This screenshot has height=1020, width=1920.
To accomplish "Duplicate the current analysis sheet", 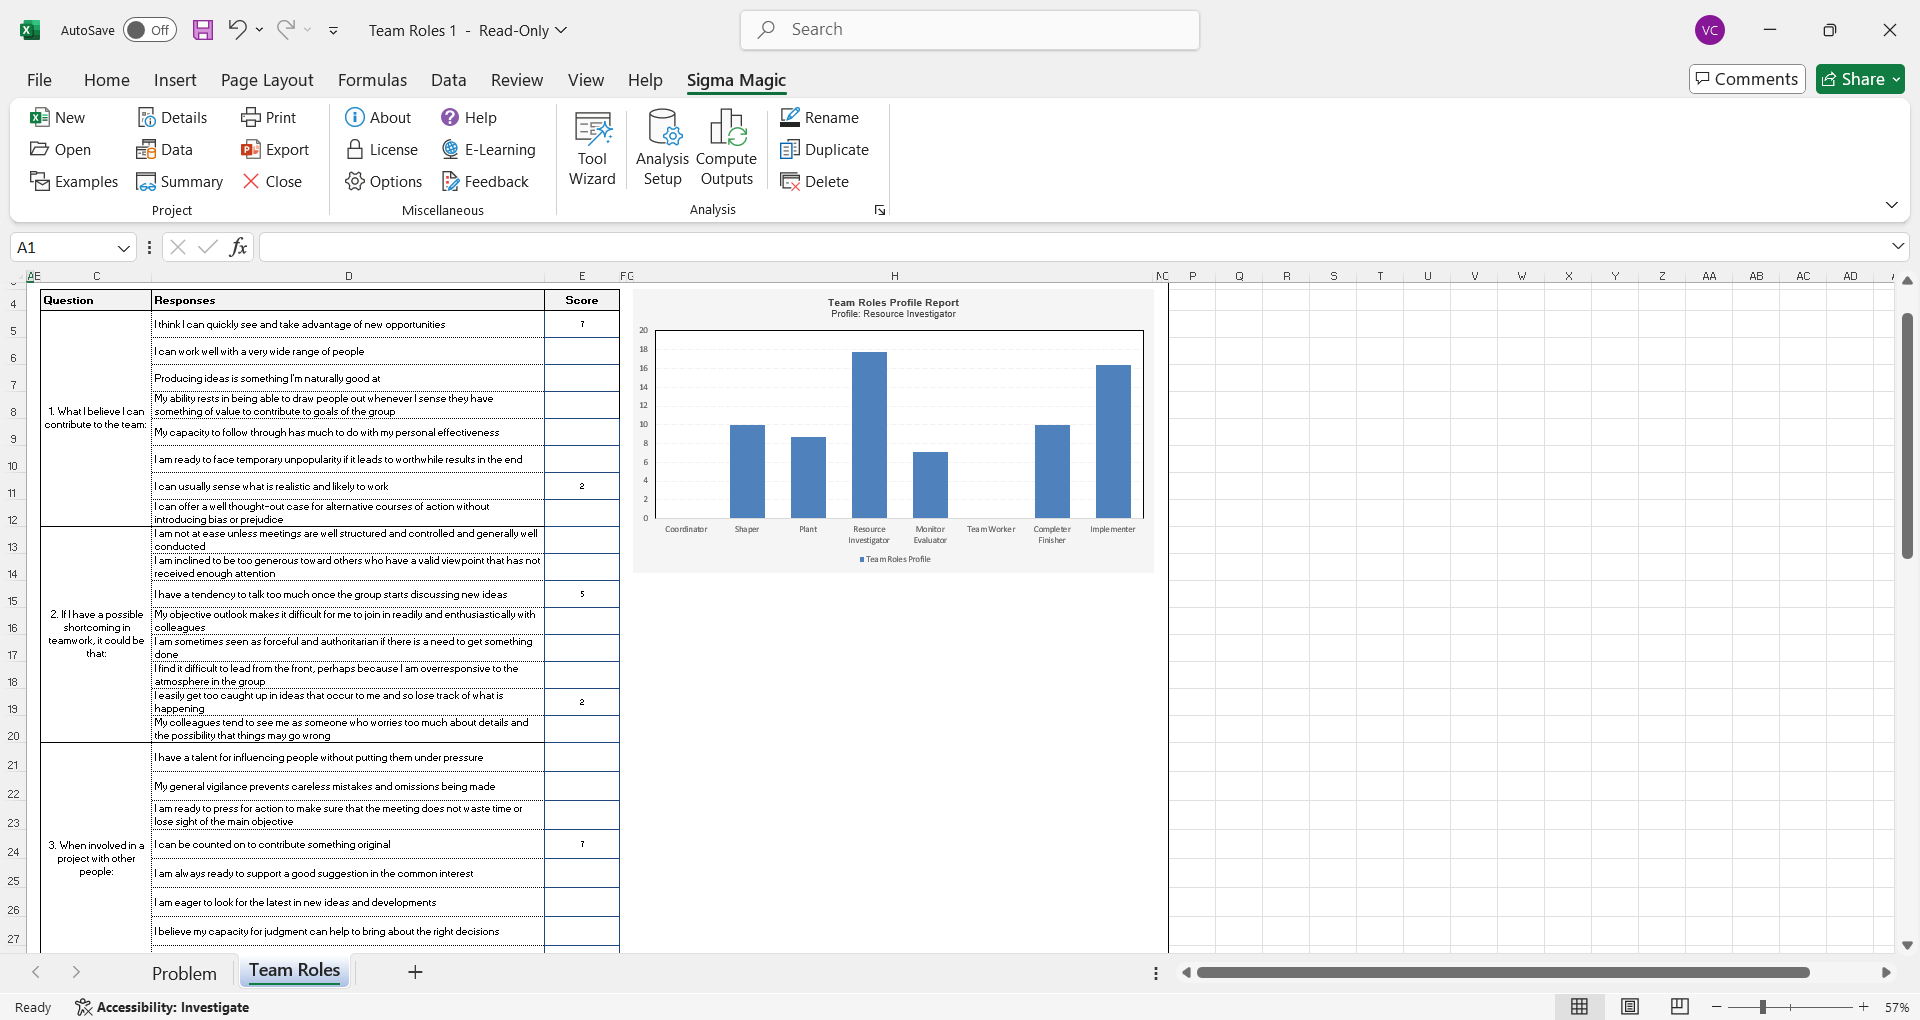I will tap(824, 149).
